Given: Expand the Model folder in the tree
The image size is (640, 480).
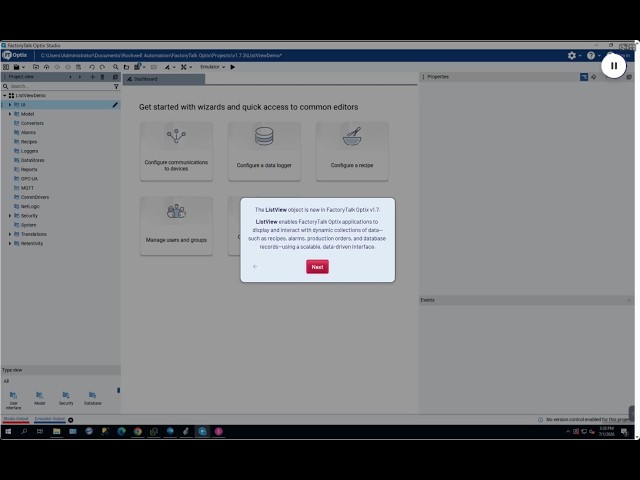Looking at the screenshot, I should [x=10, y=114].
